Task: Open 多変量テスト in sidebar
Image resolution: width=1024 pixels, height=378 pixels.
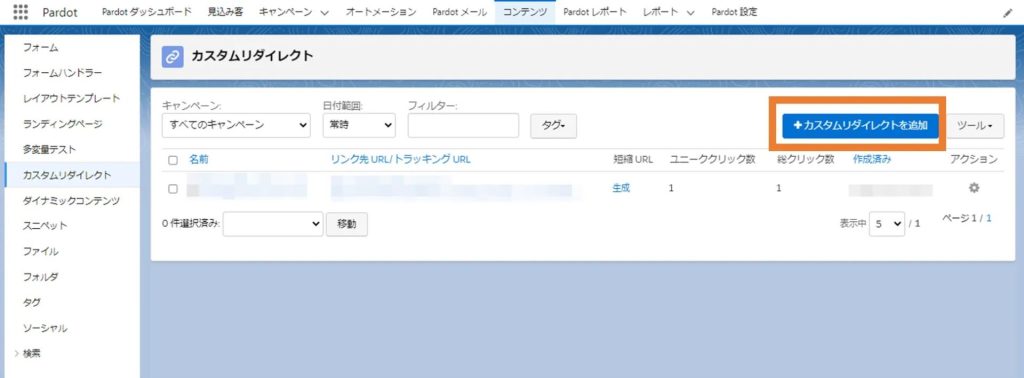Action: click(x=50, y=150)
